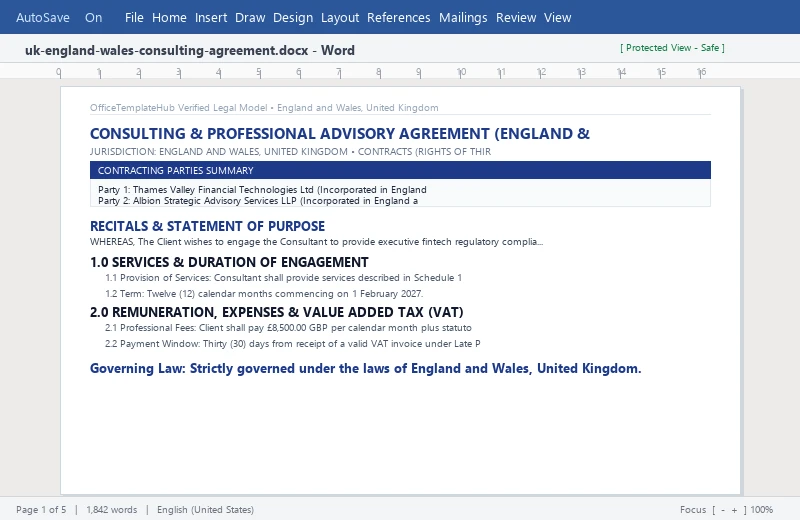Click the Governing Law statement
The height and width of the screenshot is (520, 800).
point(365,368)
